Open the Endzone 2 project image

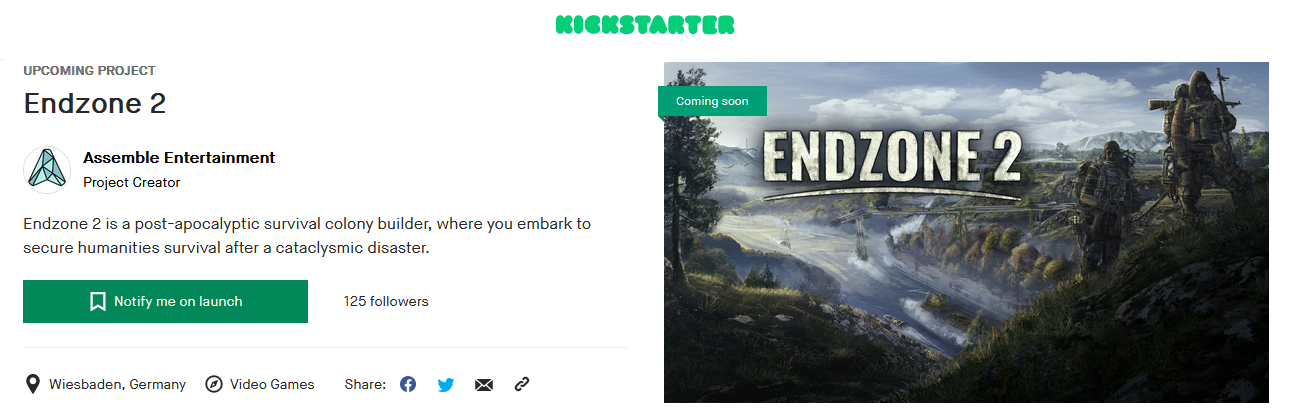click(966, 232)
